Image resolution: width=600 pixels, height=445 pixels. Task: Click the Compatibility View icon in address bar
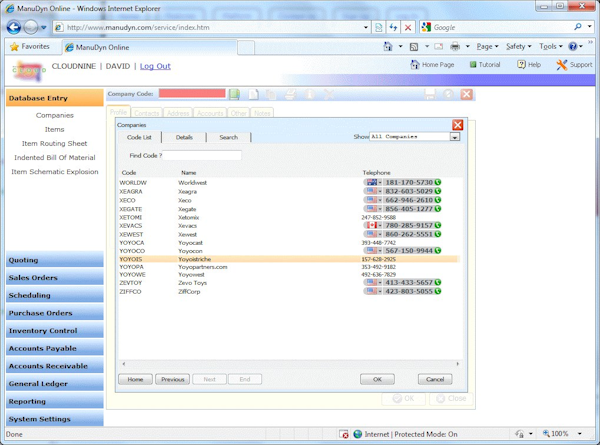click(378, 28)
